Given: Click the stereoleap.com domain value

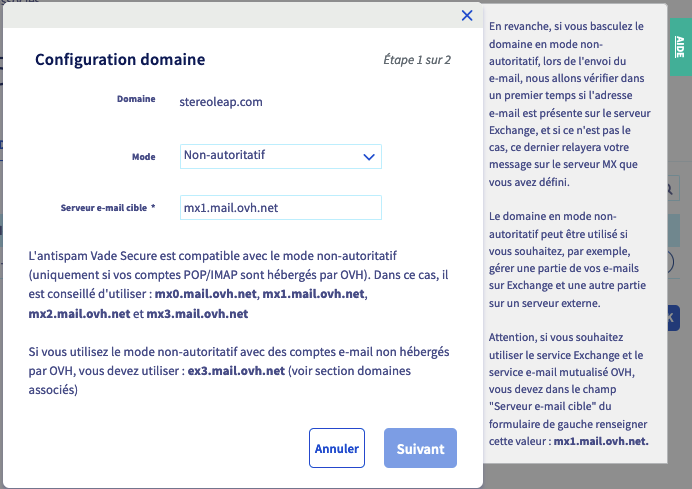Looking at the screenshot, I should [x=220, y=101].
